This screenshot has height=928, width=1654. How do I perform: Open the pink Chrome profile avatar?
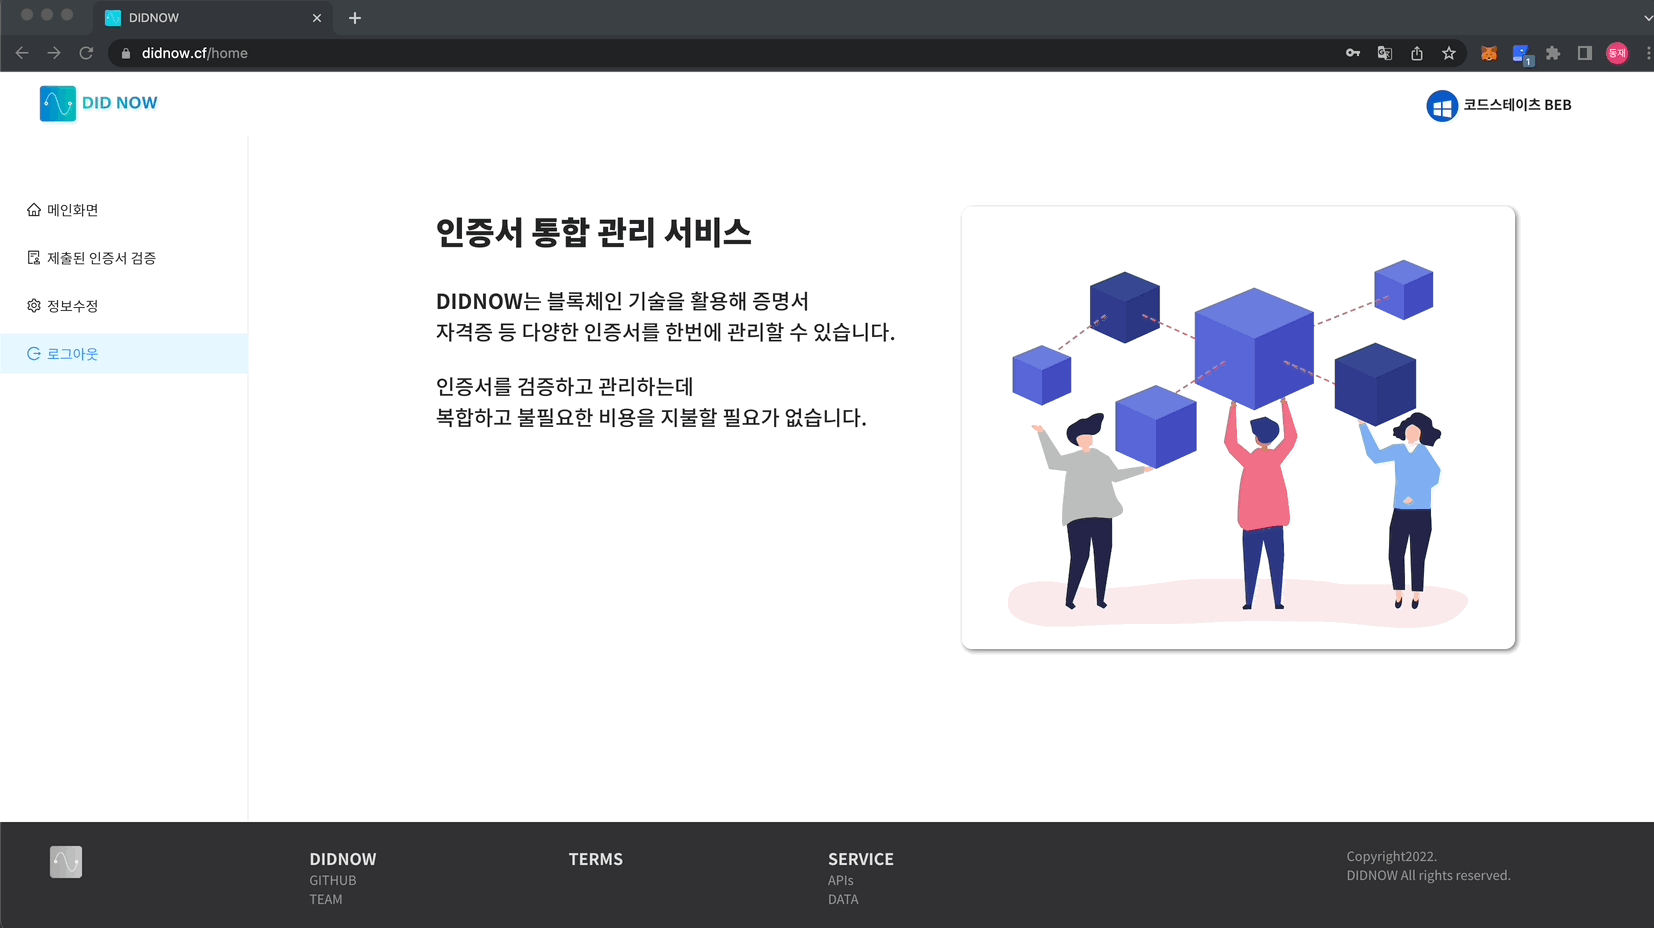pyautogui.click(x=1617, y=53)
